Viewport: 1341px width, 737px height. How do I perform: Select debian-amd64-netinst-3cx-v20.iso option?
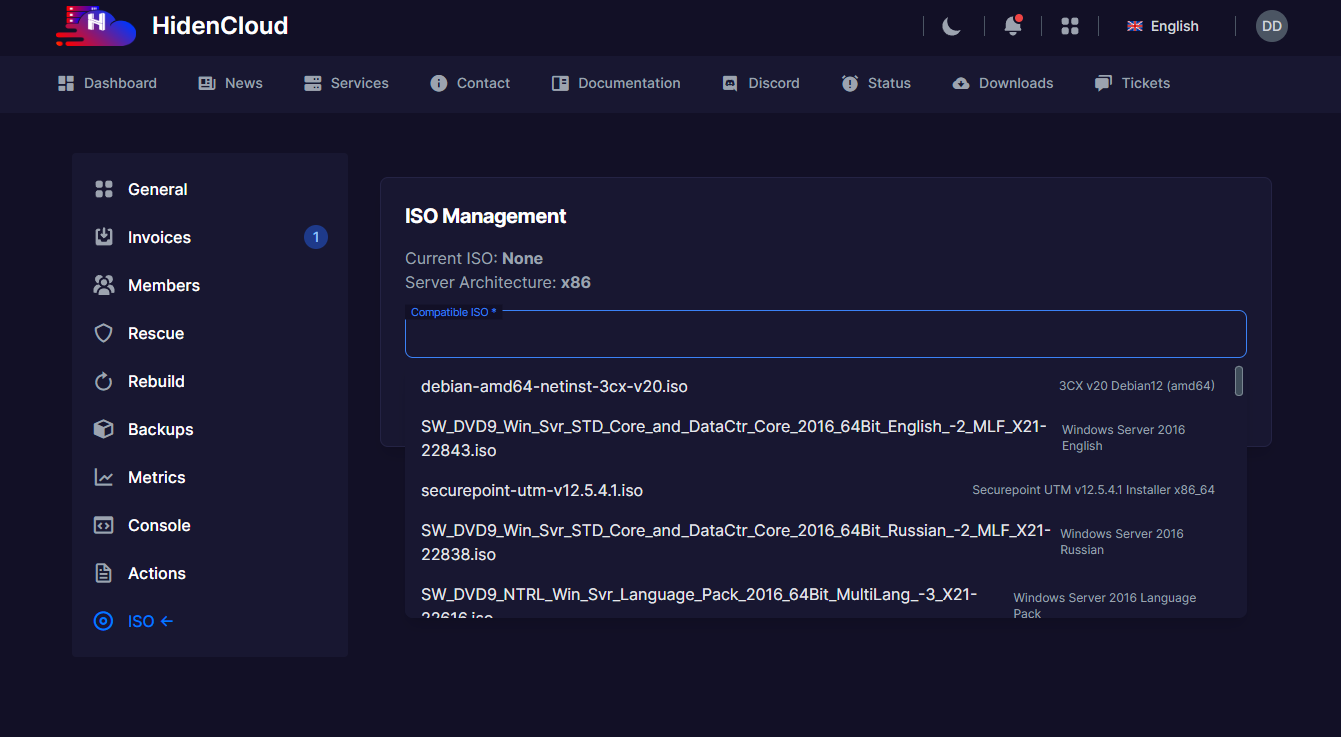(554, 386)
